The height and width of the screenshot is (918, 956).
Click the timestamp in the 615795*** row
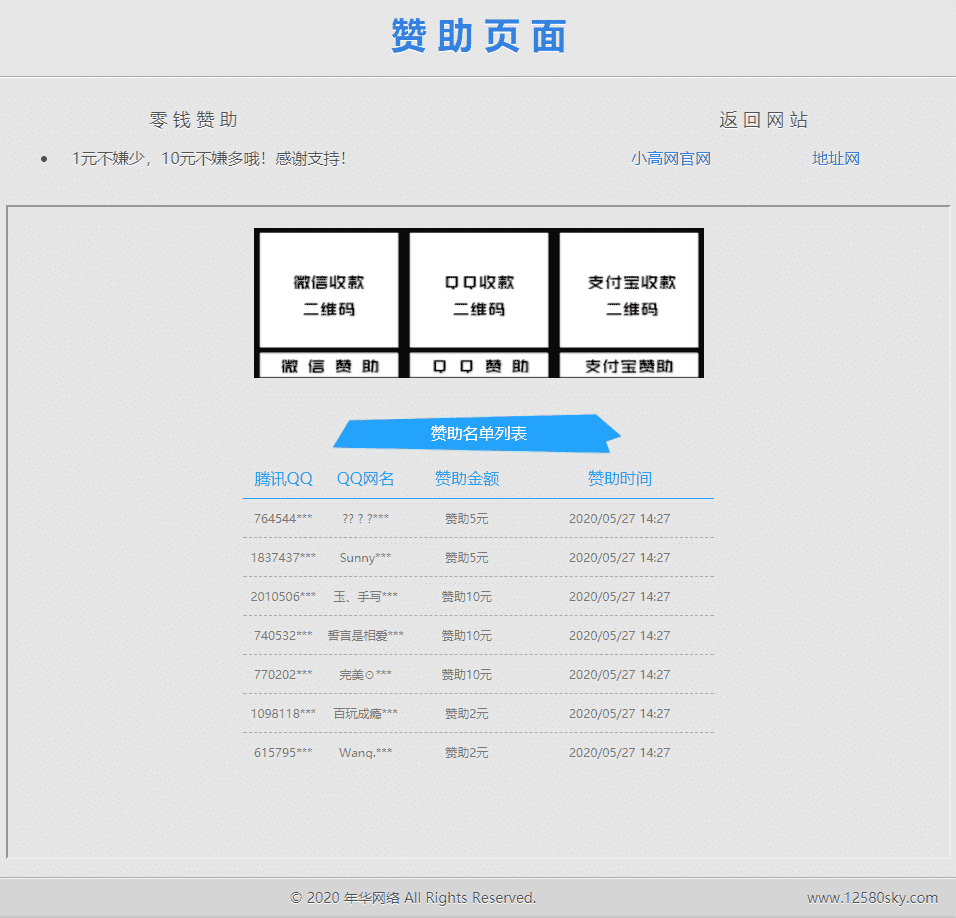(619, 753)
